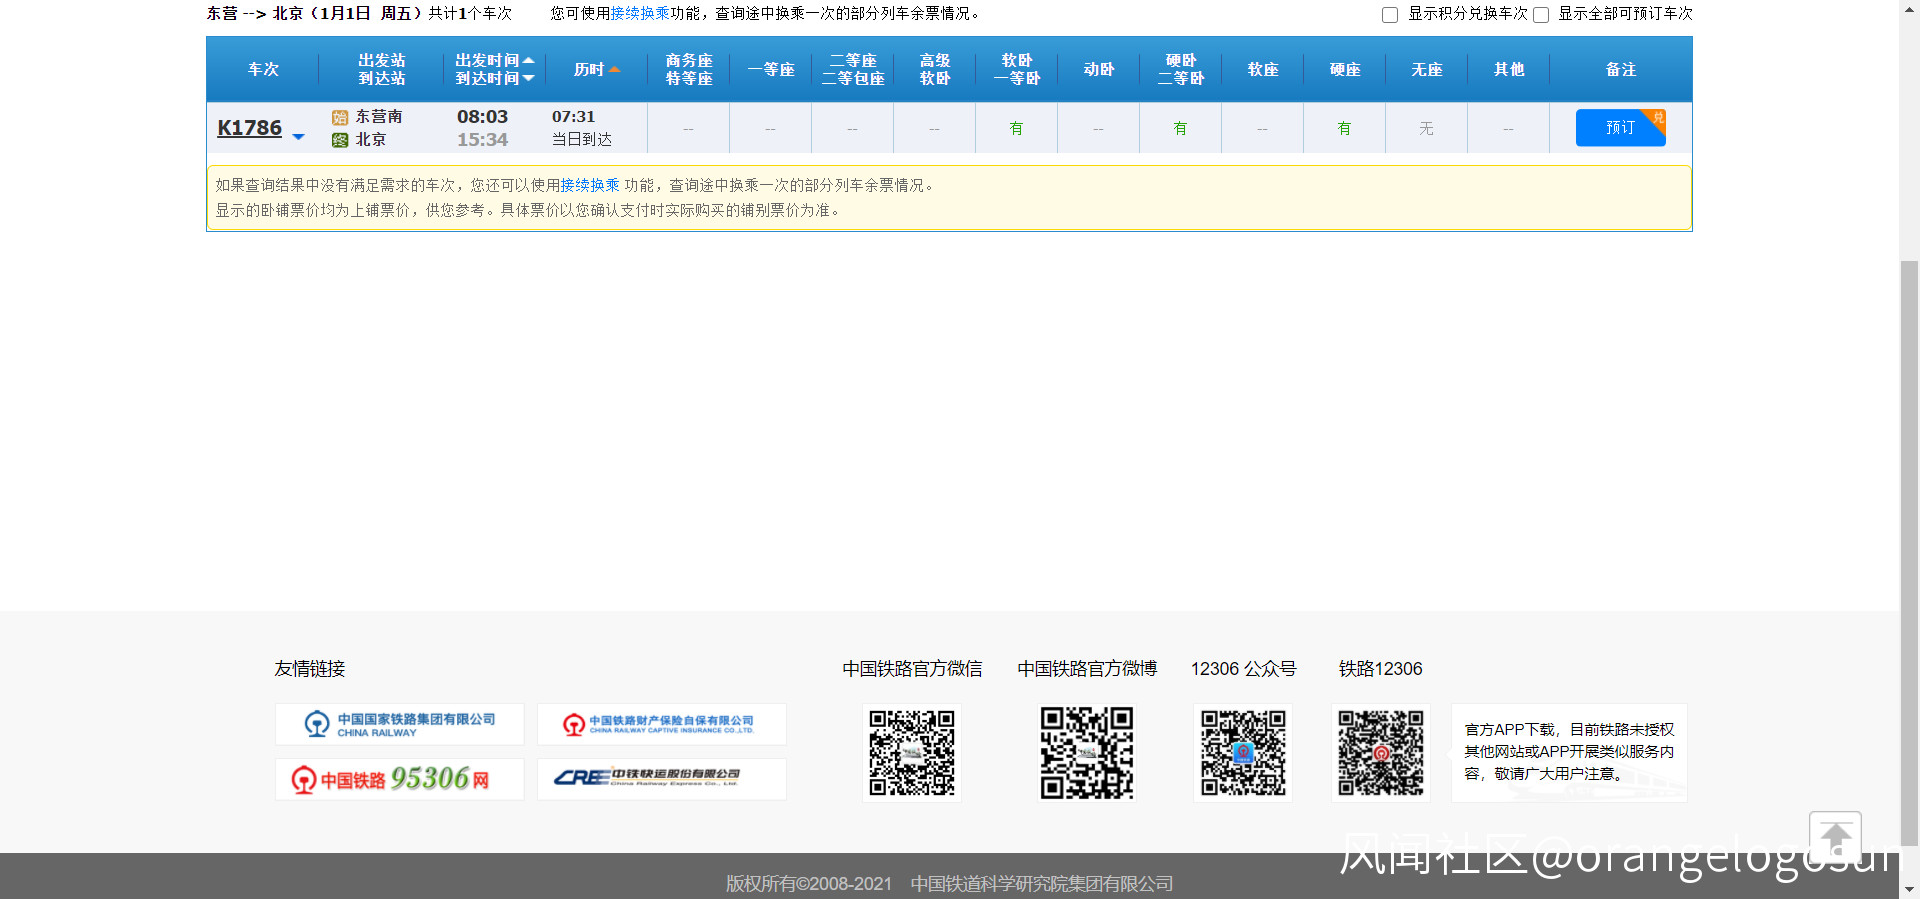The height and width of the screenshot is (899, 1920).
Task: Enable the 显示积分兑换车次 checkbox
Action: click(x=1390, y=15)
